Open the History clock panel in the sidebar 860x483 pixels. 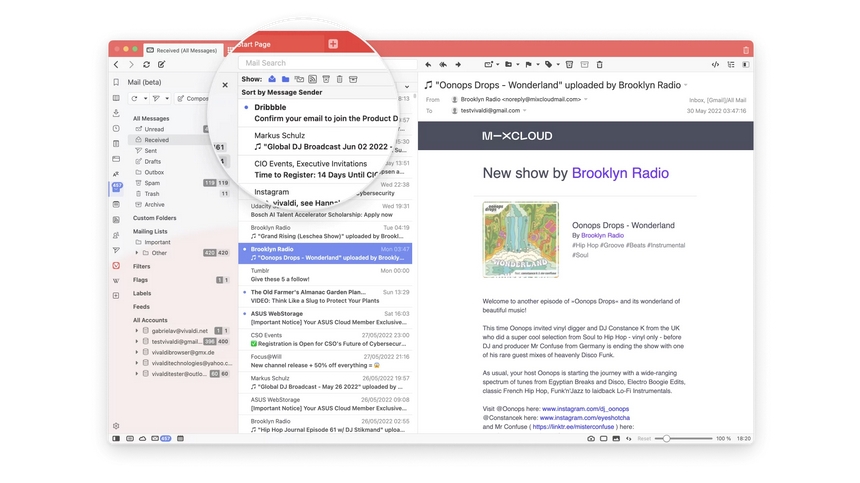[x=116, y=128]
